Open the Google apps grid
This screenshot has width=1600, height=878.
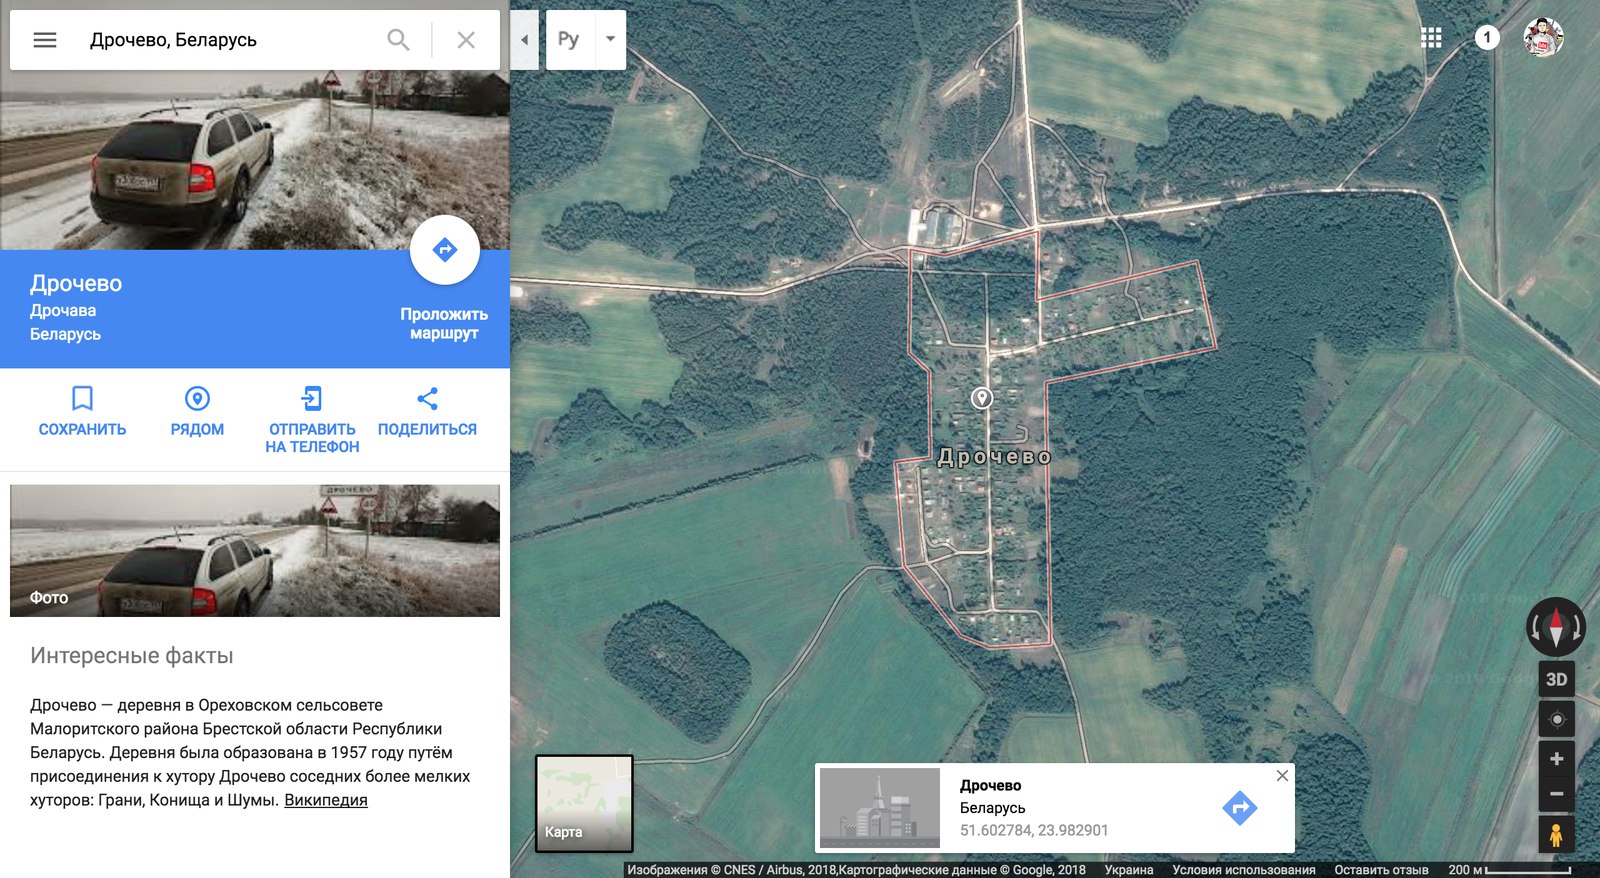1431,38
